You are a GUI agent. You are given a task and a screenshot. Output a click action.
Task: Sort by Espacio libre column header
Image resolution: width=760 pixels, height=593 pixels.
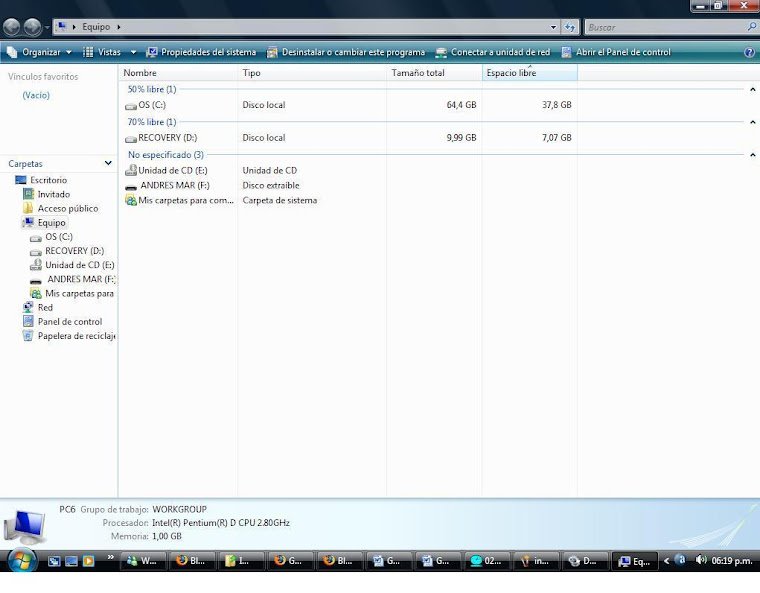click(530, 73)
